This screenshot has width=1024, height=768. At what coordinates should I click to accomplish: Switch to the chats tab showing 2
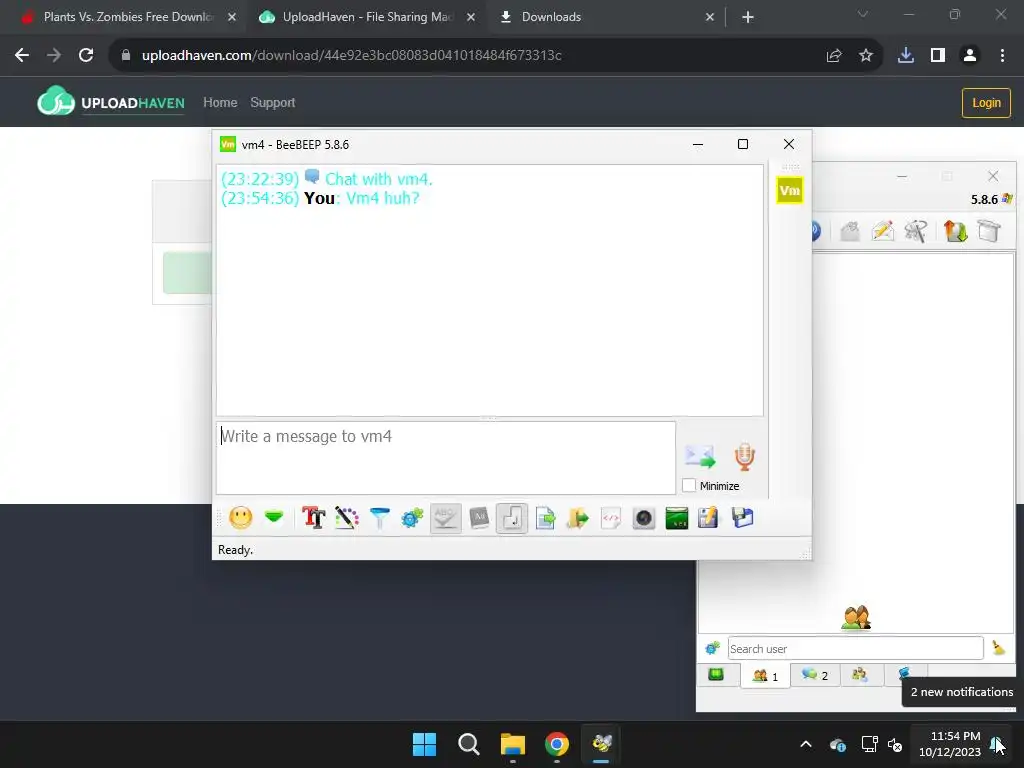(815, 675)
